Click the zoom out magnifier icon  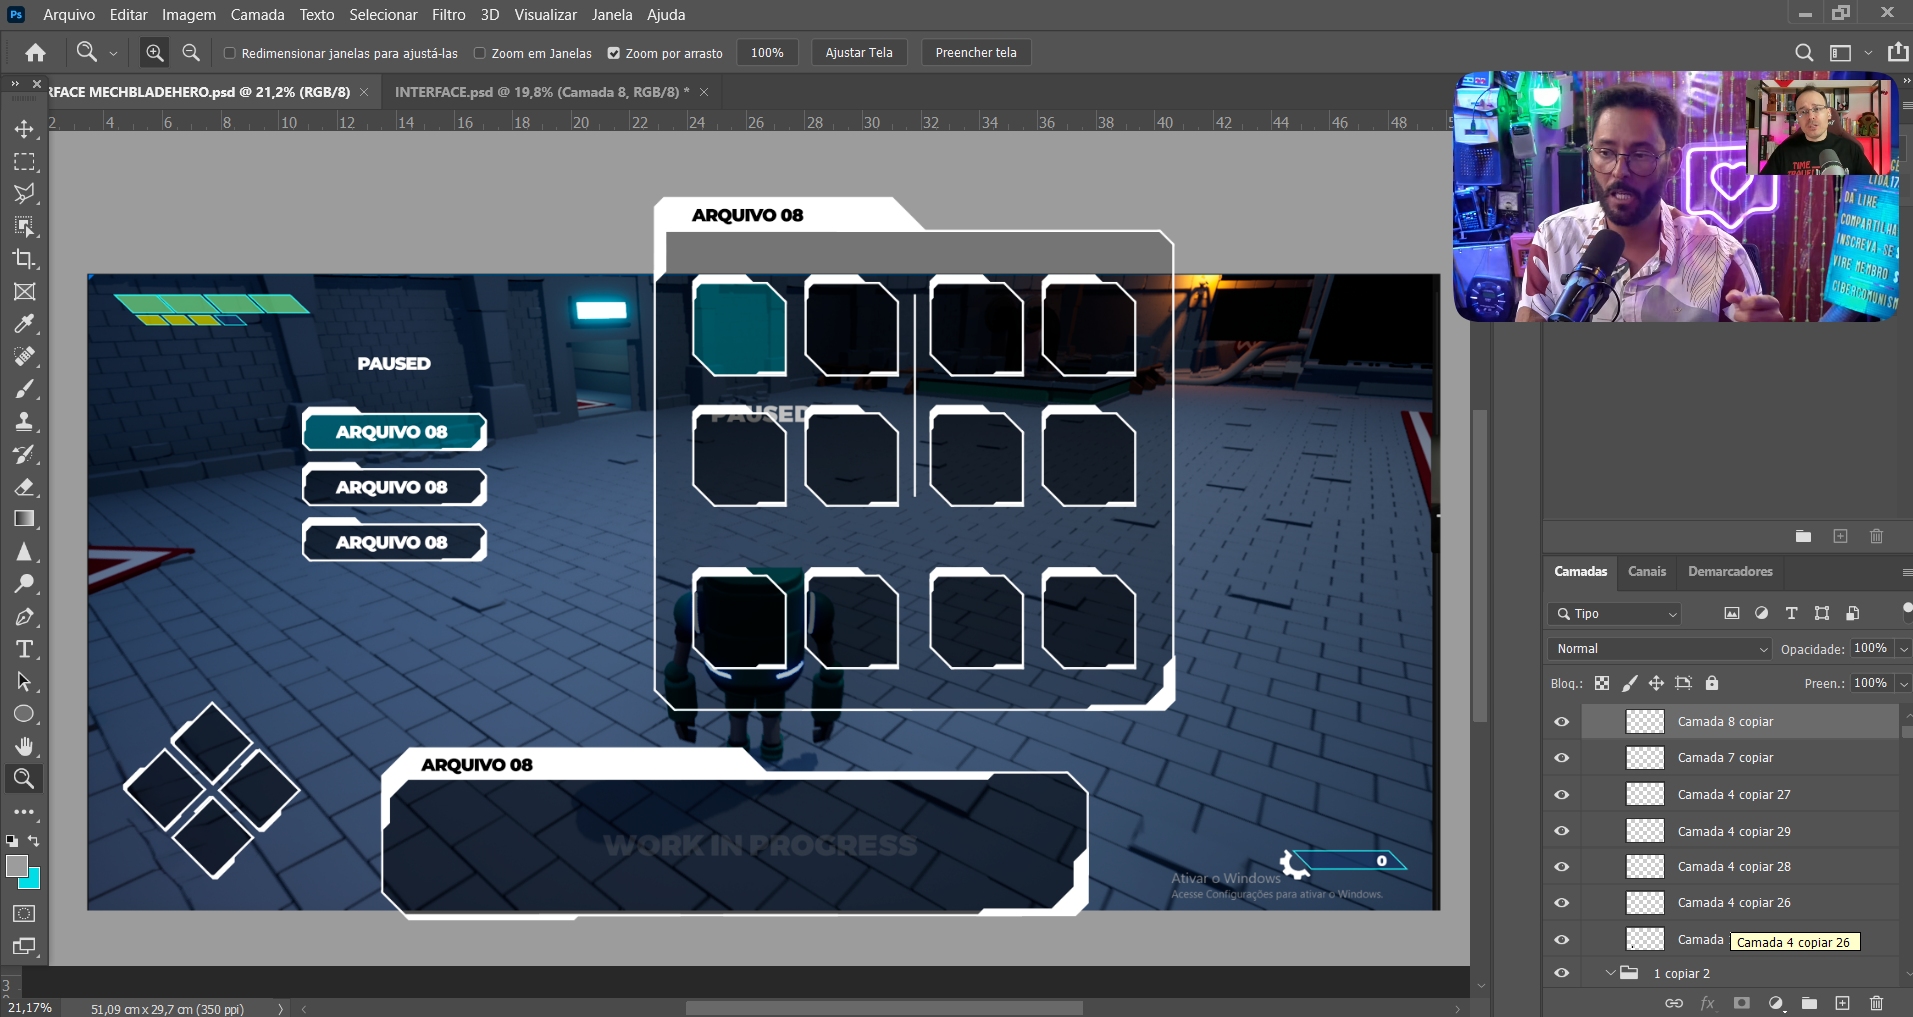click(191, 53)
